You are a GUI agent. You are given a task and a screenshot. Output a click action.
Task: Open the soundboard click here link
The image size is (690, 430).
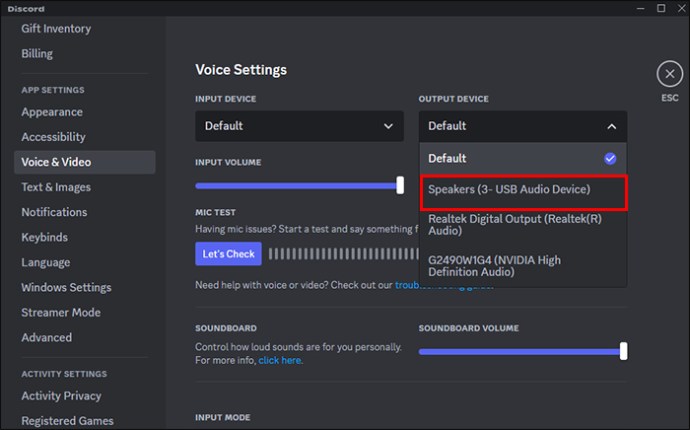pos(280,360)
